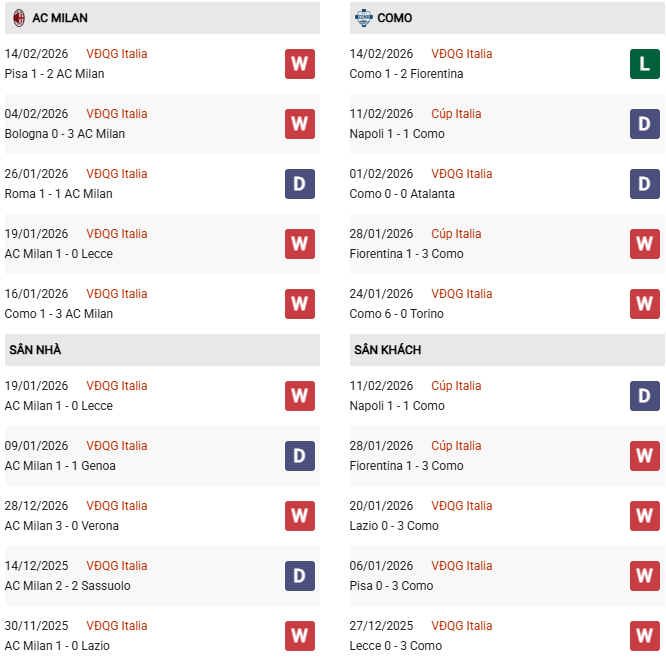Click the AC Milan 1 - 0 Lazio result text
This screenshot has width=666, height=661.
[x=57, y=646]
